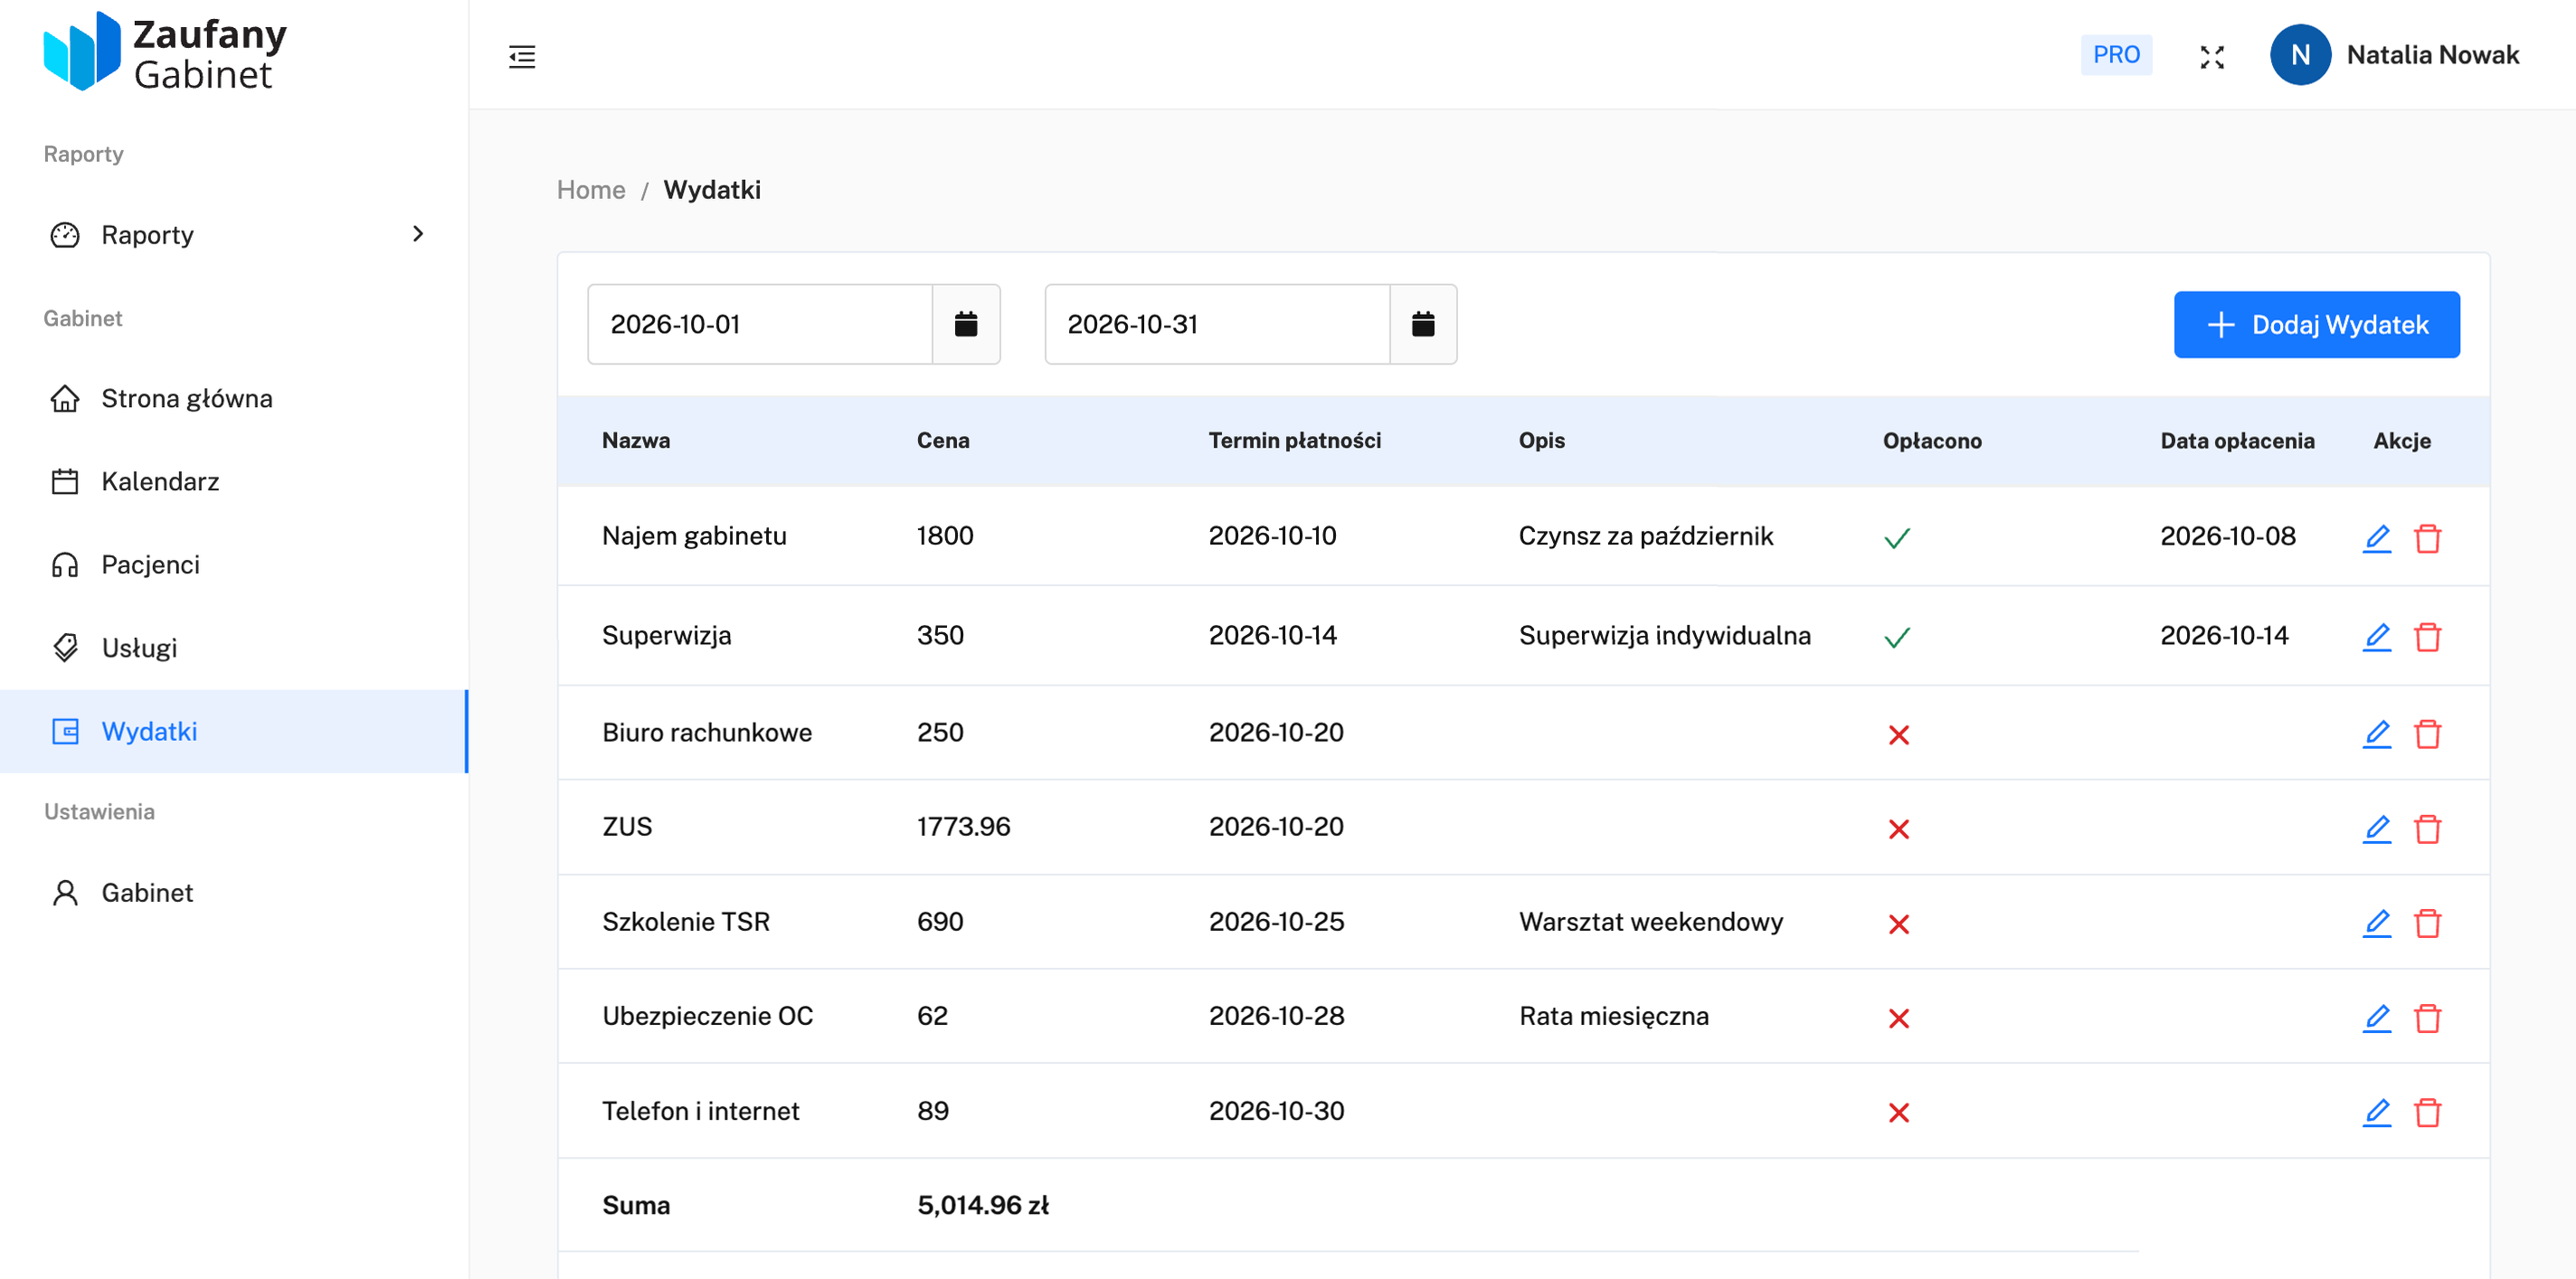The image size is (2576, 1279).
Task: Click the paid checkmark for Superwizja
Action: 1897,638
